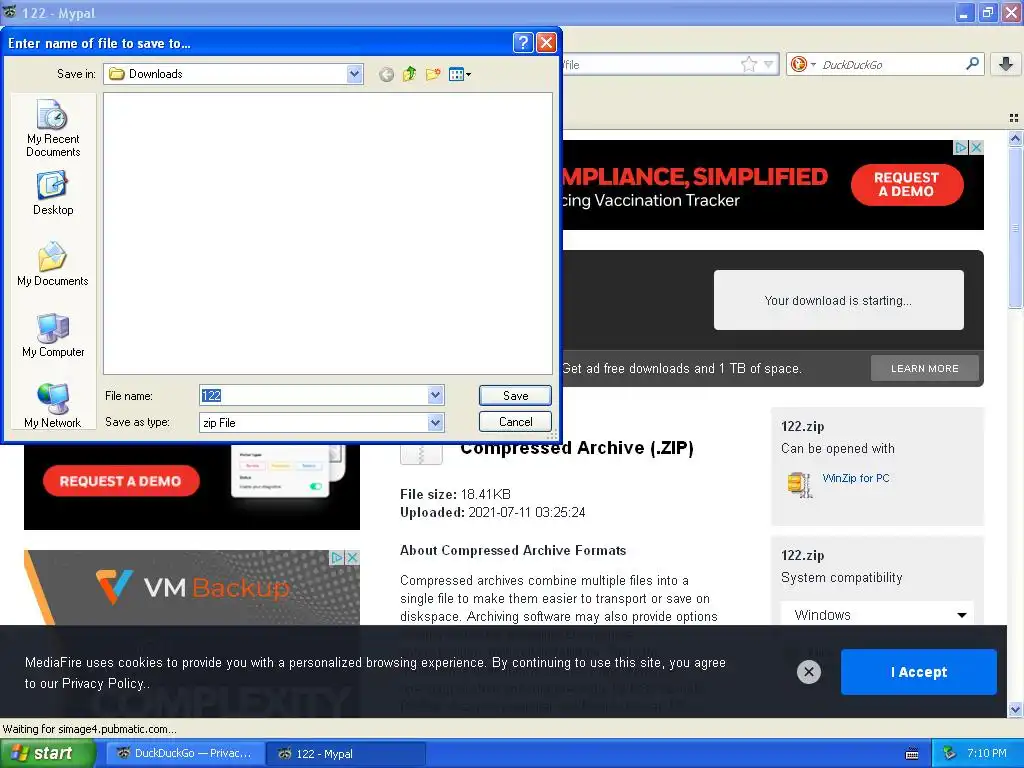This screenshot has width=1024, height=768.
Task: Expand the Save as type dropdown
Action: pos(436,423)
